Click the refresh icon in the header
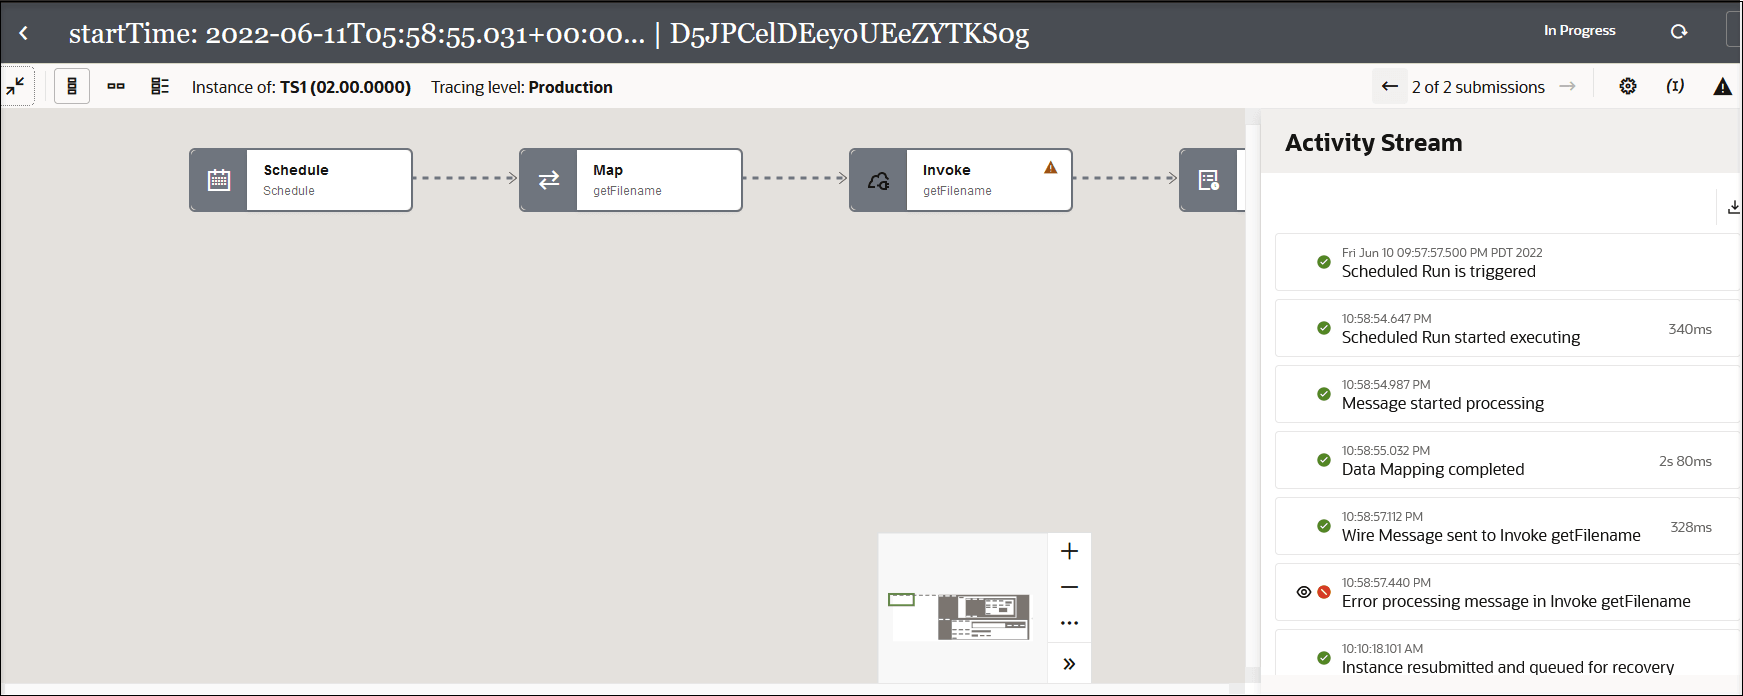This screenshot has width=1743, height=696. click(1679, 31)
